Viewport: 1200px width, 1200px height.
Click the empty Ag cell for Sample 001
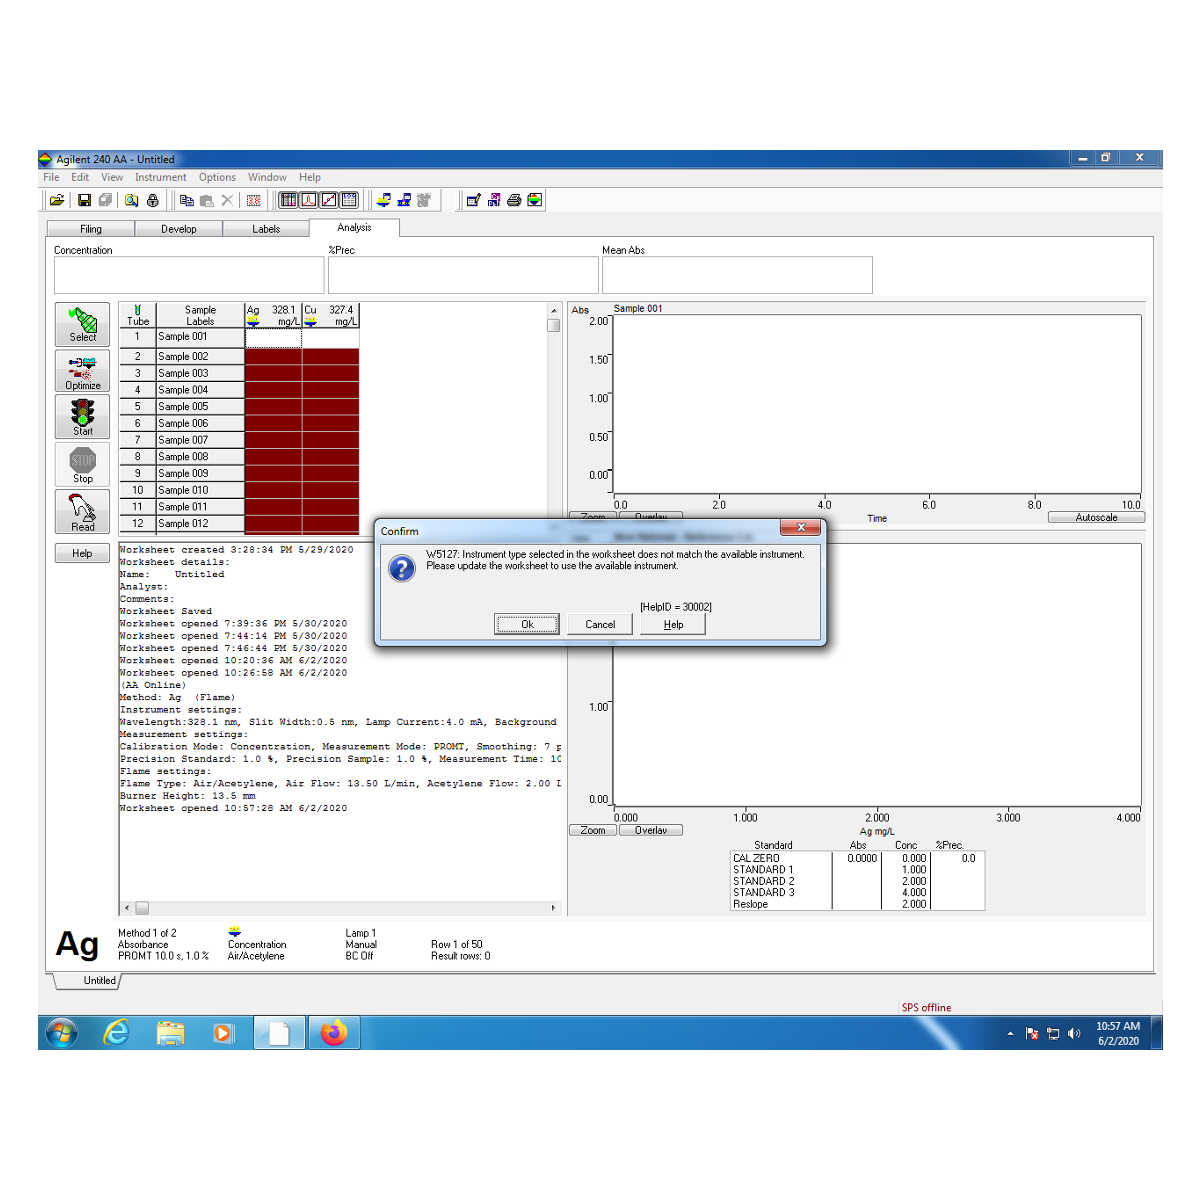[x=273, y=338]
